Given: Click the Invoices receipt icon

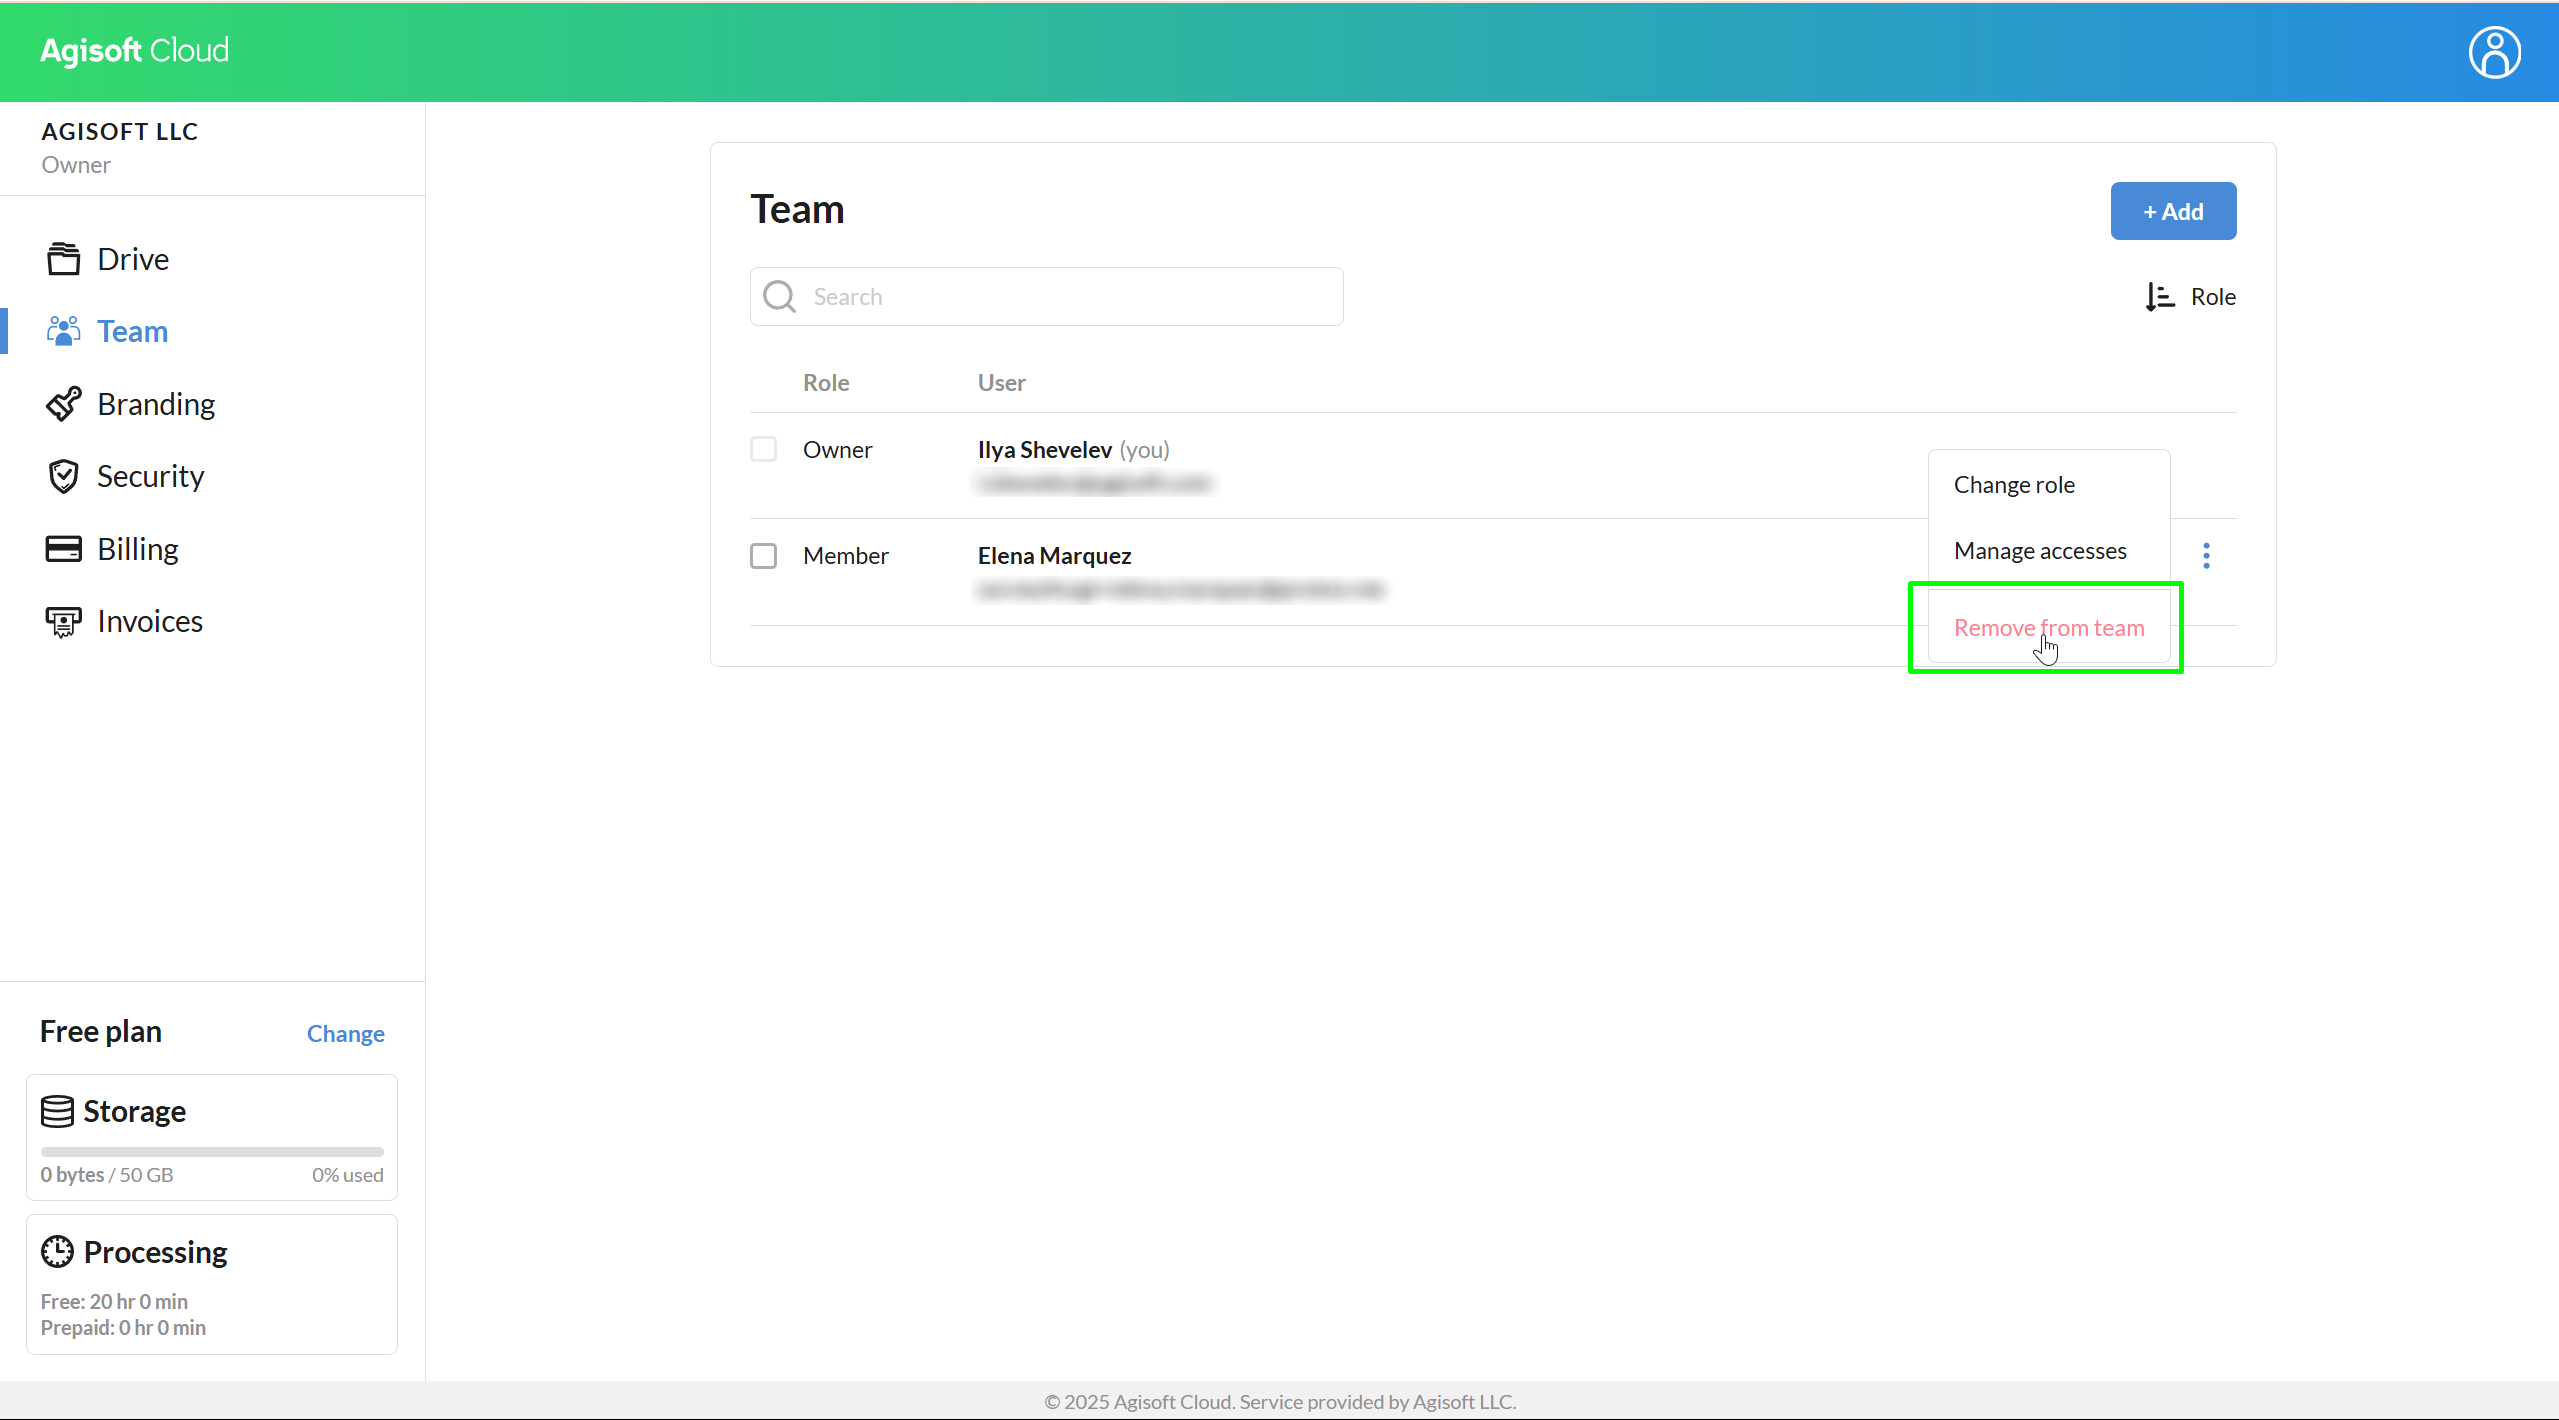Looking at the screenshot, I should (63, 621).
